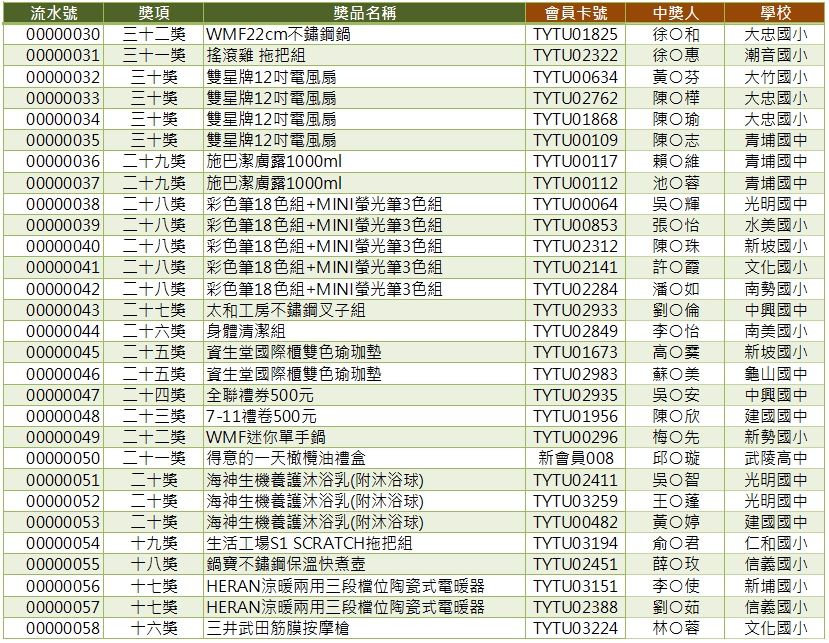The image size is (829, 643).
Task: Click 二十六獎 award cell
Action: coord(154,332)
